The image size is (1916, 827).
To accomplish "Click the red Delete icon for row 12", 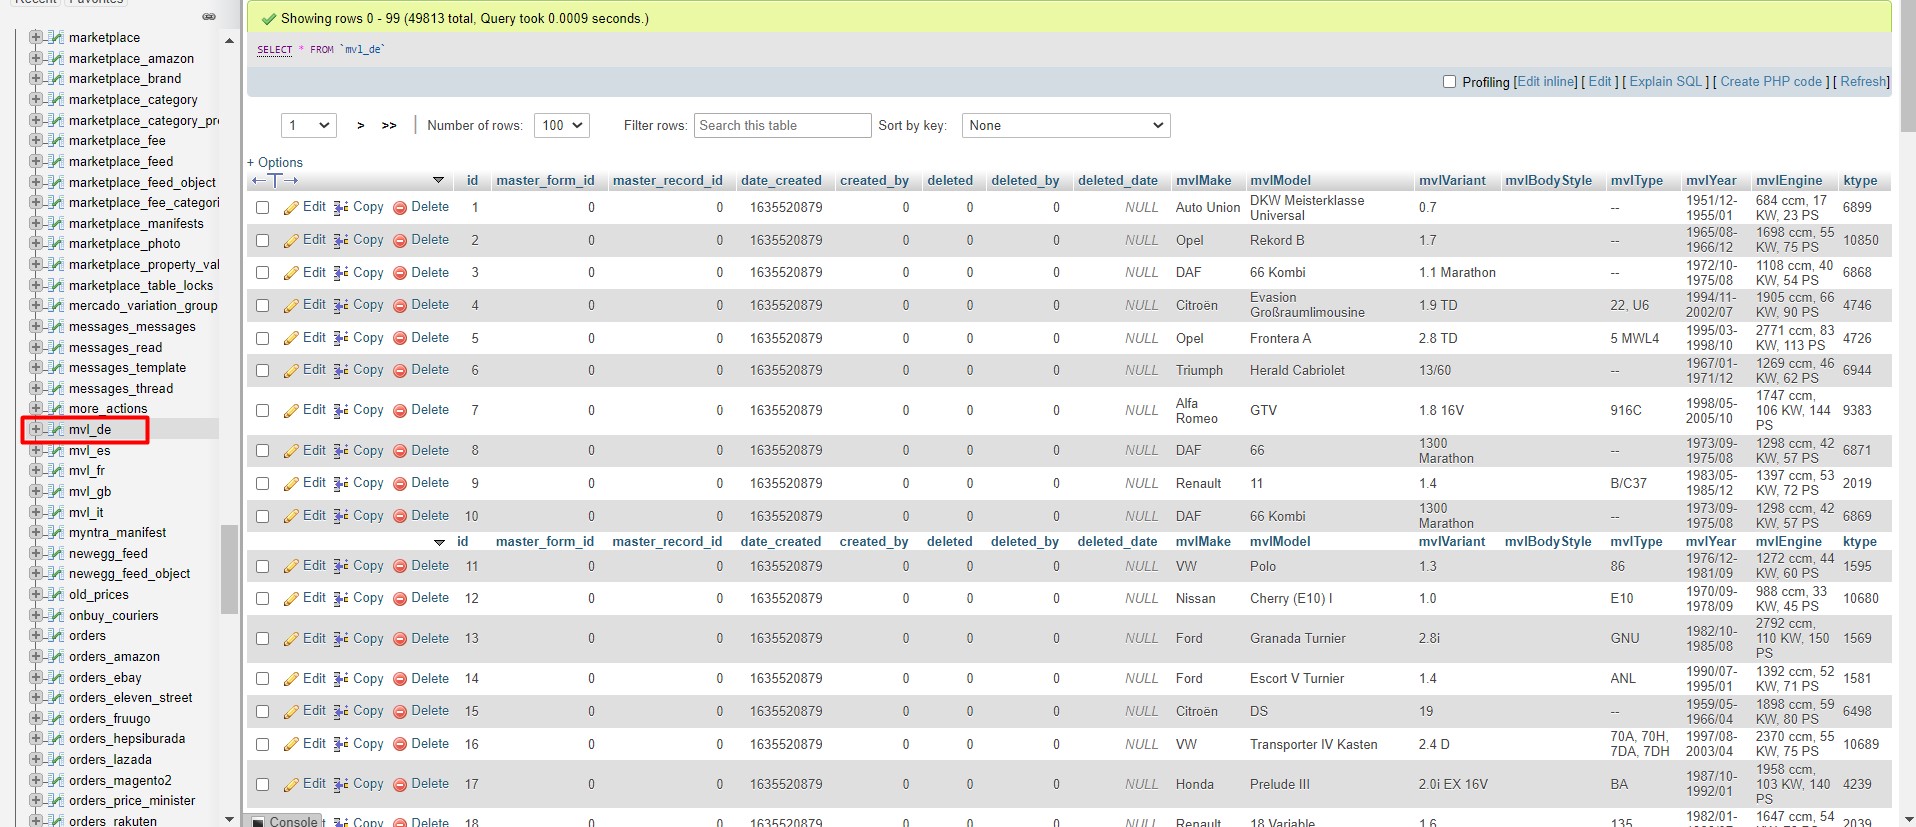I will click(400, 598).
